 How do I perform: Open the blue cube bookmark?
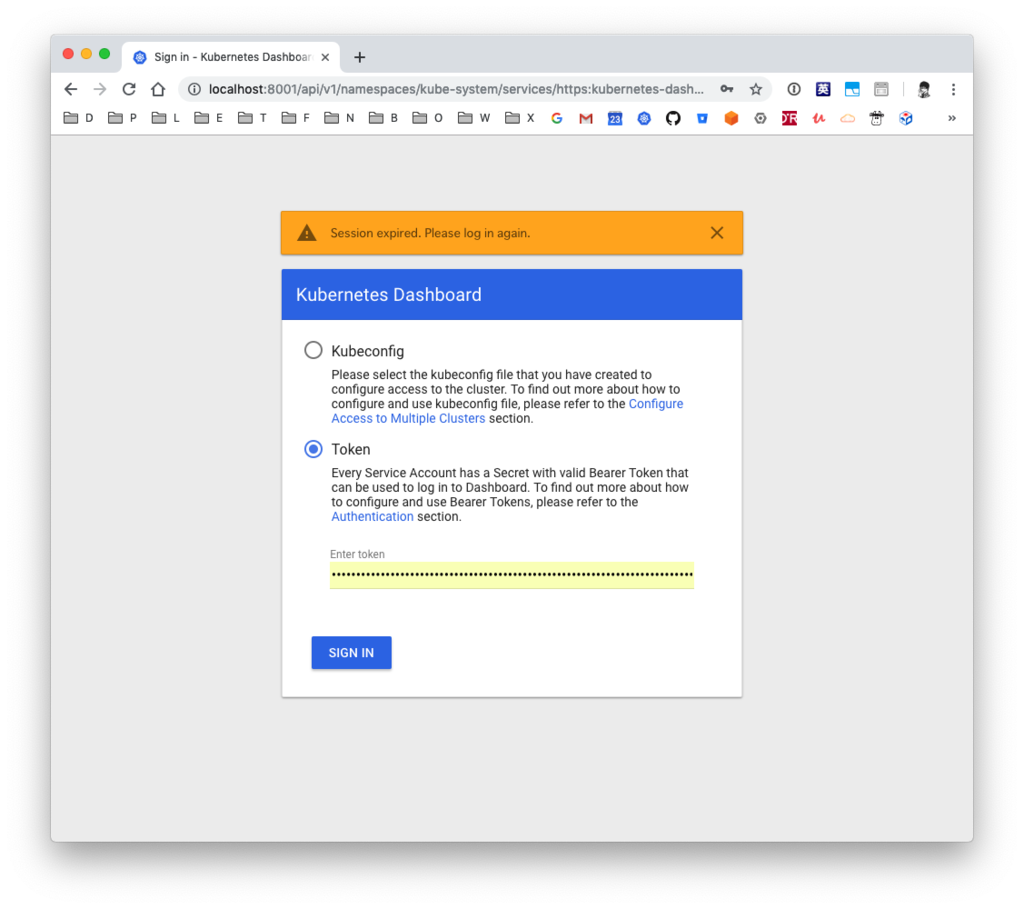tap(906, 118)
